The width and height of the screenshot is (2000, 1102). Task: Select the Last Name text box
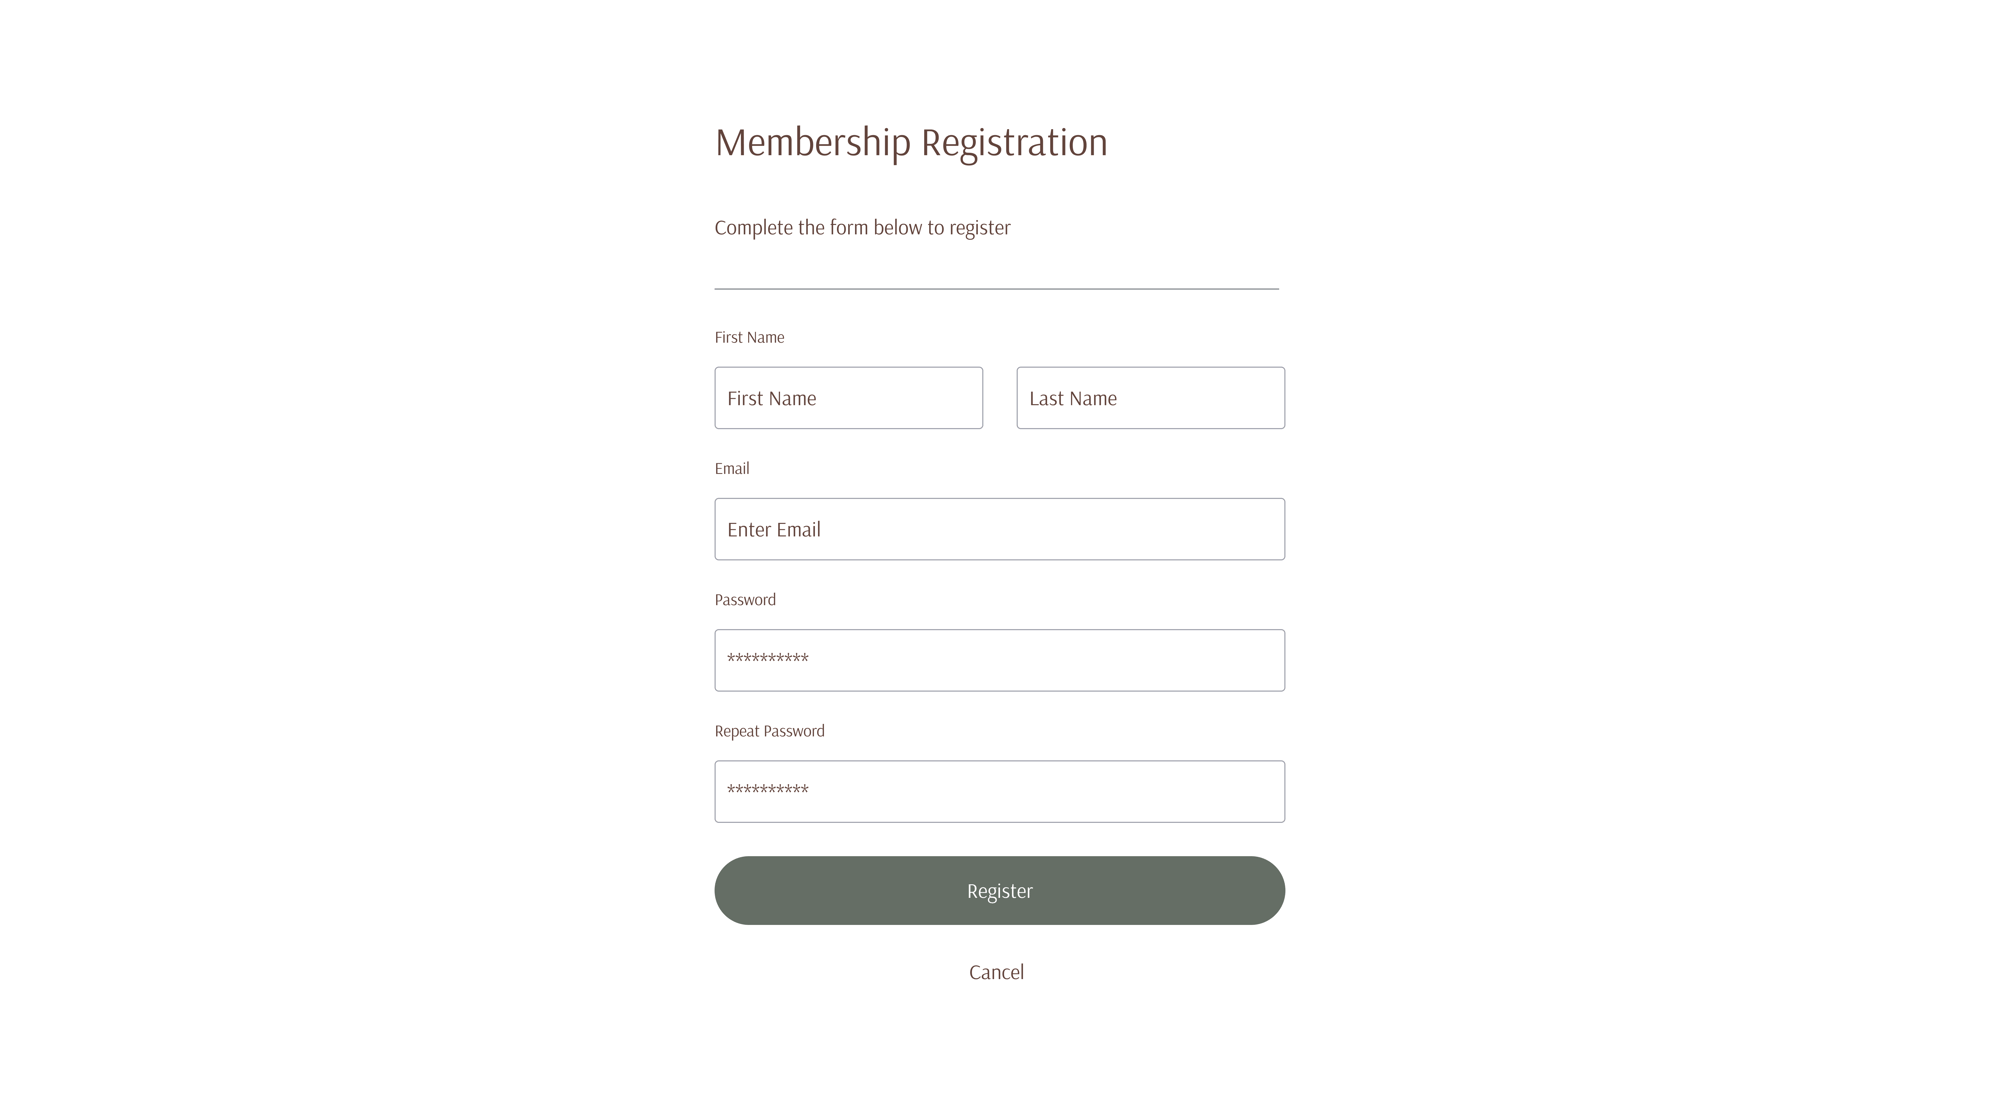[1150, 397]
